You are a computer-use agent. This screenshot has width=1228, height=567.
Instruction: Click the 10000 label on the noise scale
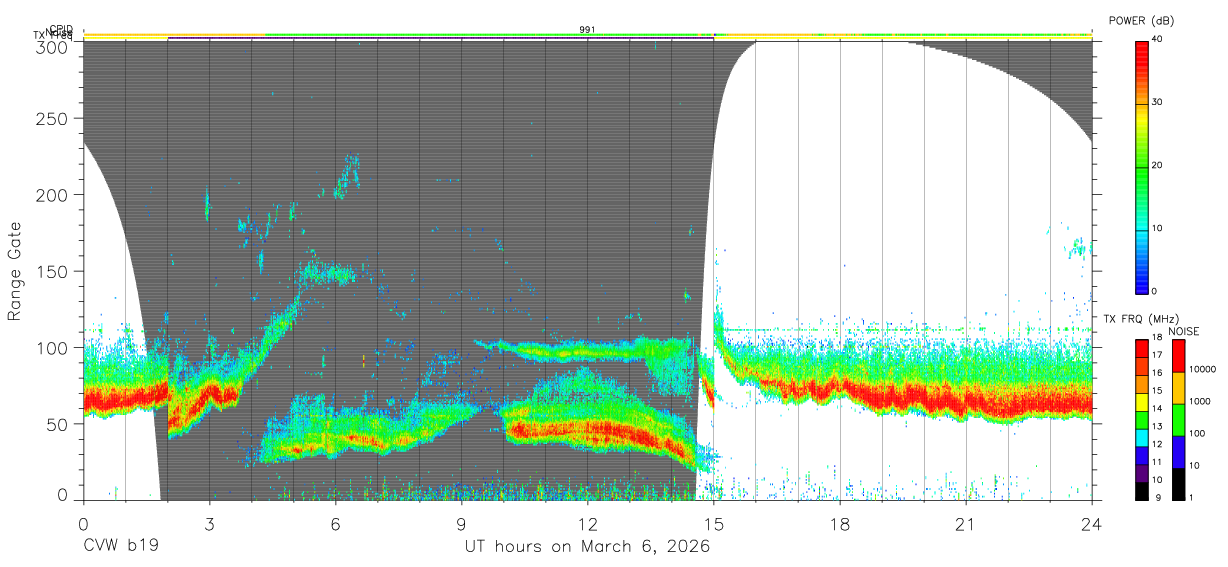coord(1201,370)
